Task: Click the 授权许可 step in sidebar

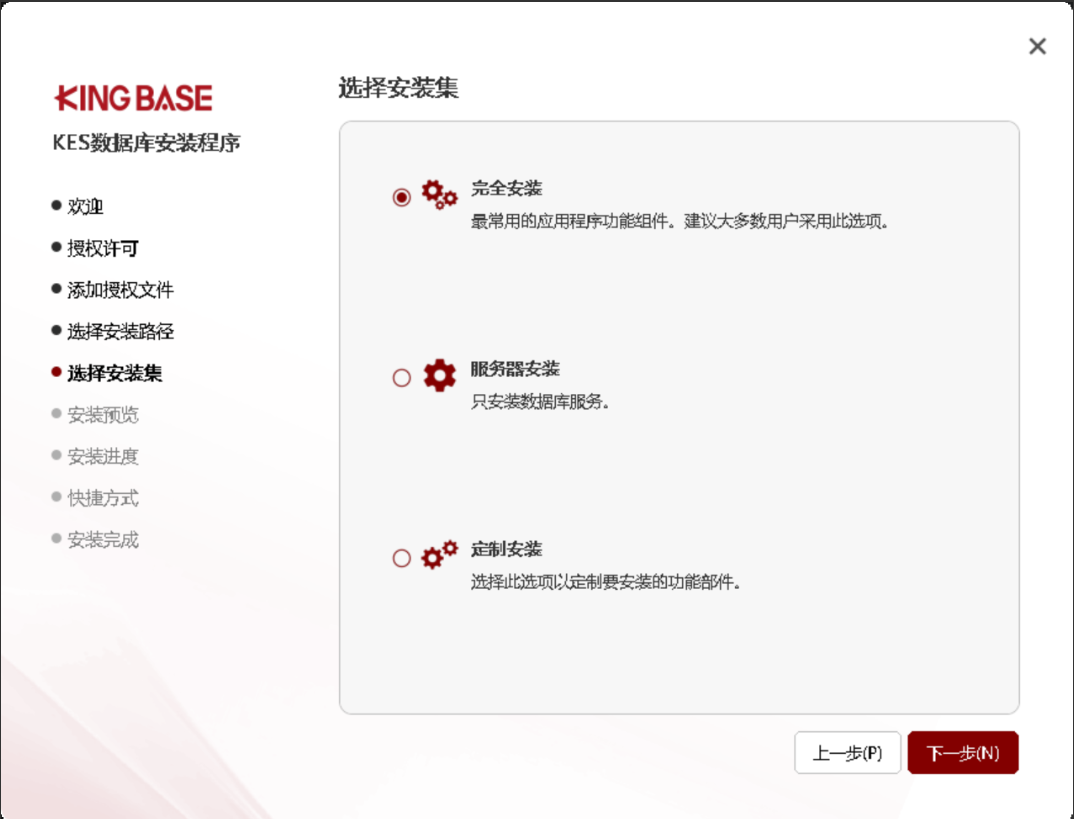Action: pyautogui.click(x=103, y=248)
